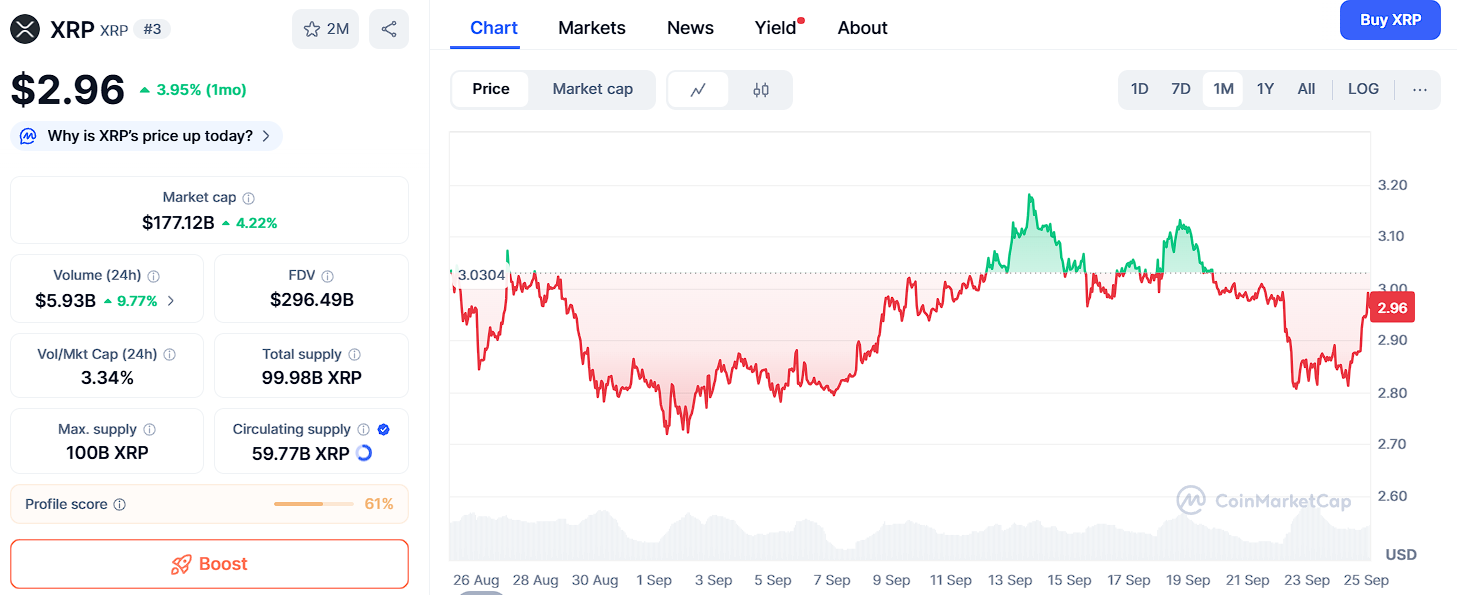
Task: Click the 4.22% market cap change
Action: coord(249,223)
